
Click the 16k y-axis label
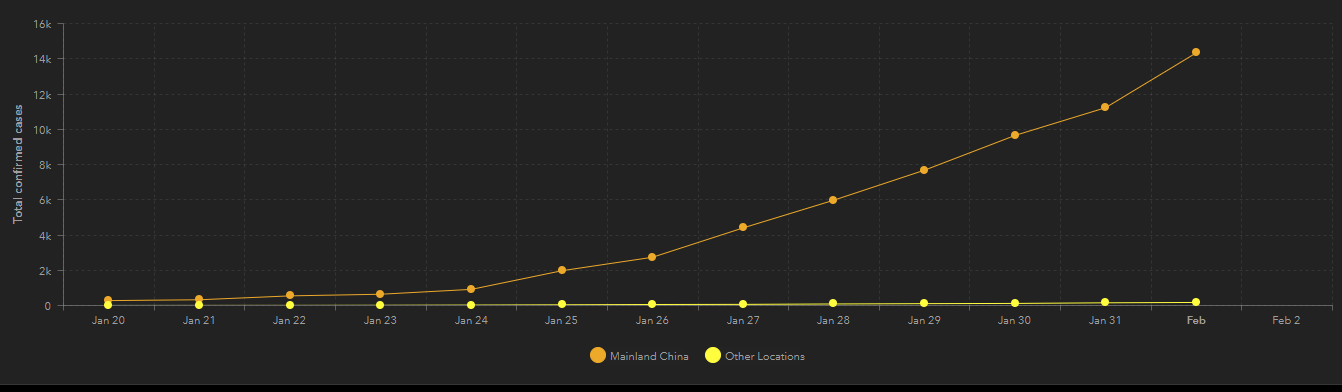point(42,24)
